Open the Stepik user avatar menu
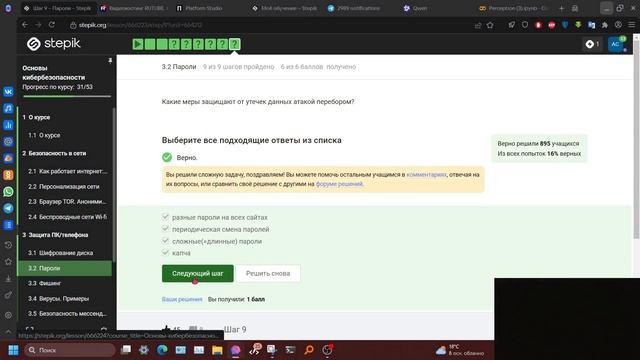The image size is (640, 360). pos(616,44)
